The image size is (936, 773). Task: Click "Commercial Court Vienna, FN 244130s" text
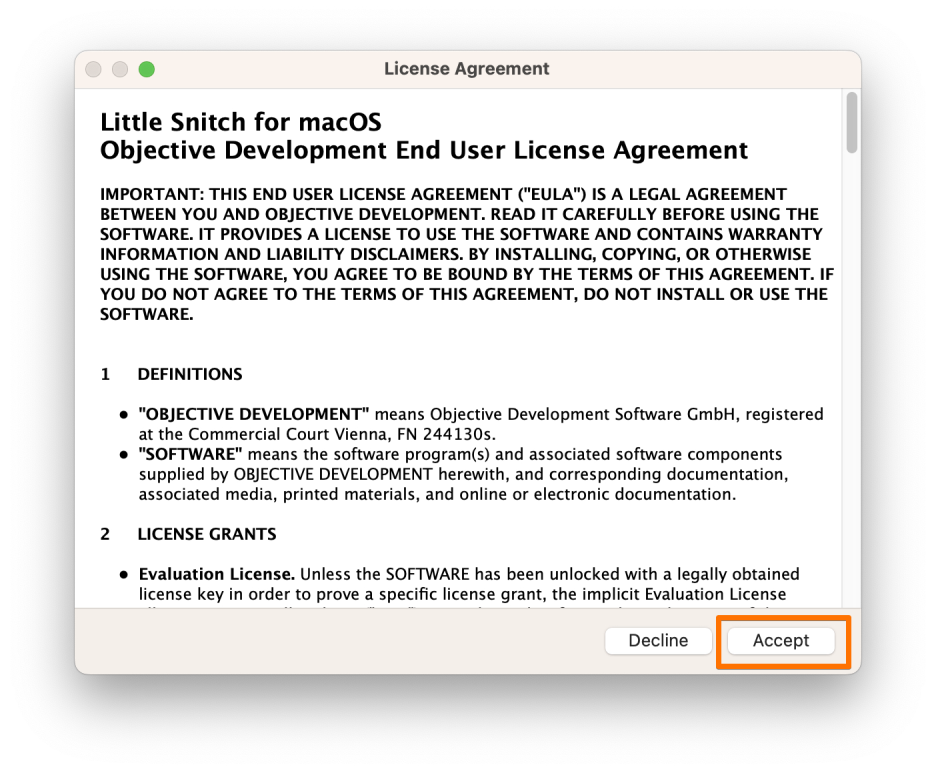[342, 434]
